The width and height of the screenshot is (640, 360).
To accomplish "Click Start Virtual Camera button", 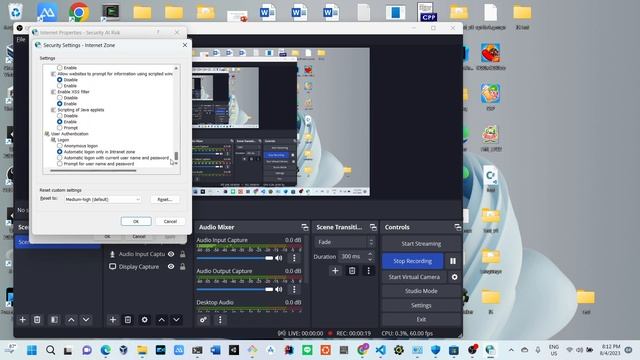I will [x=414, y=277].
